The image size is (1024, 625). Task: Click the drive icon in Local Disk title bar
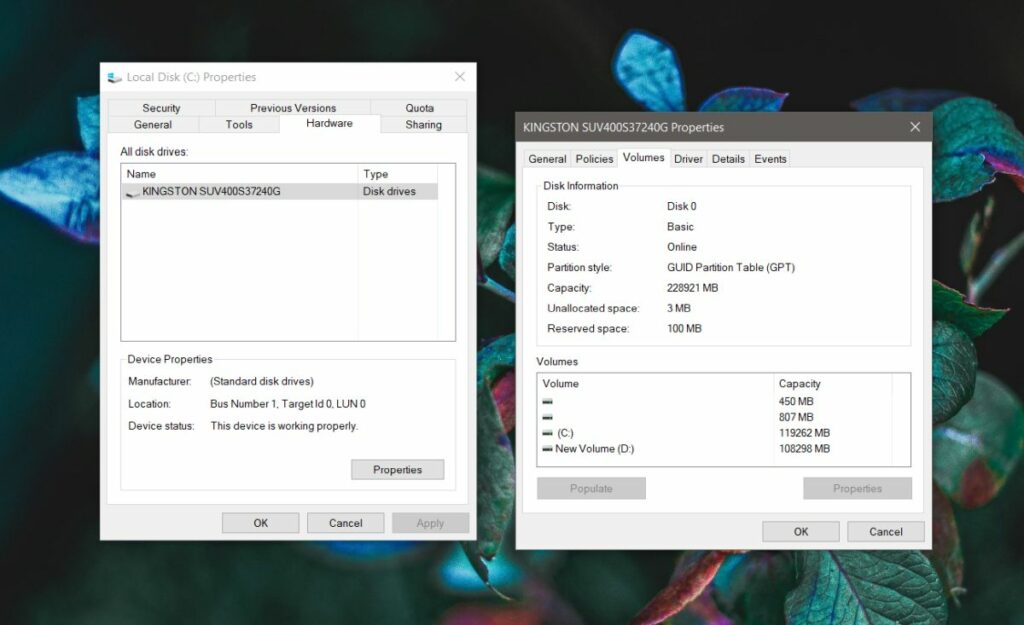[x=114, y=76]
